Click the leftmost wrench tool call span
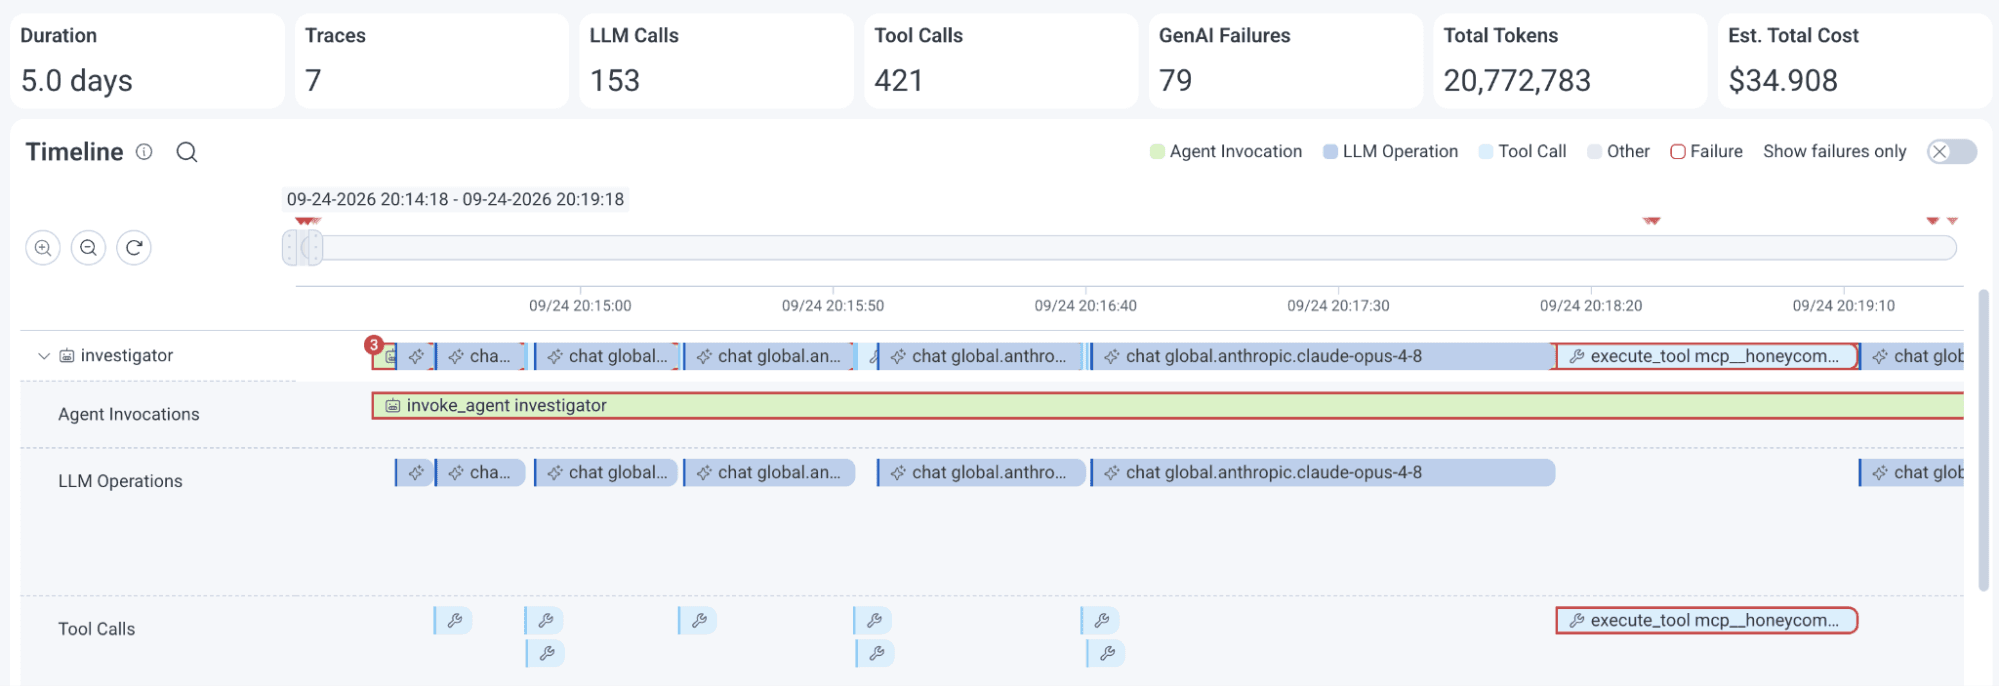Image resolution: width=1999 pixels, height=687 pixels. tap(453, 621)
